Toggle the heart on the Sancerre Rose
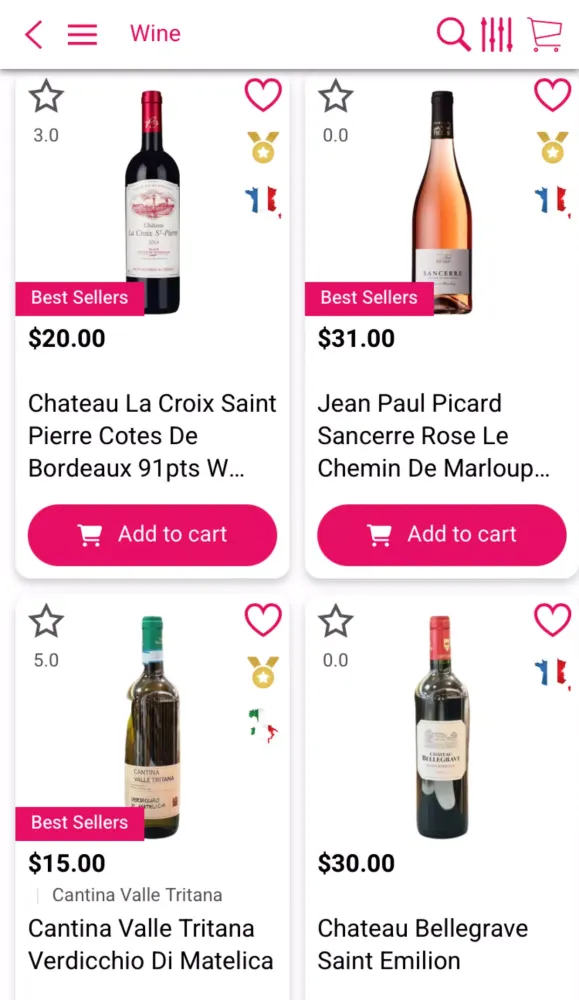579x1000 pixels. 552,95
